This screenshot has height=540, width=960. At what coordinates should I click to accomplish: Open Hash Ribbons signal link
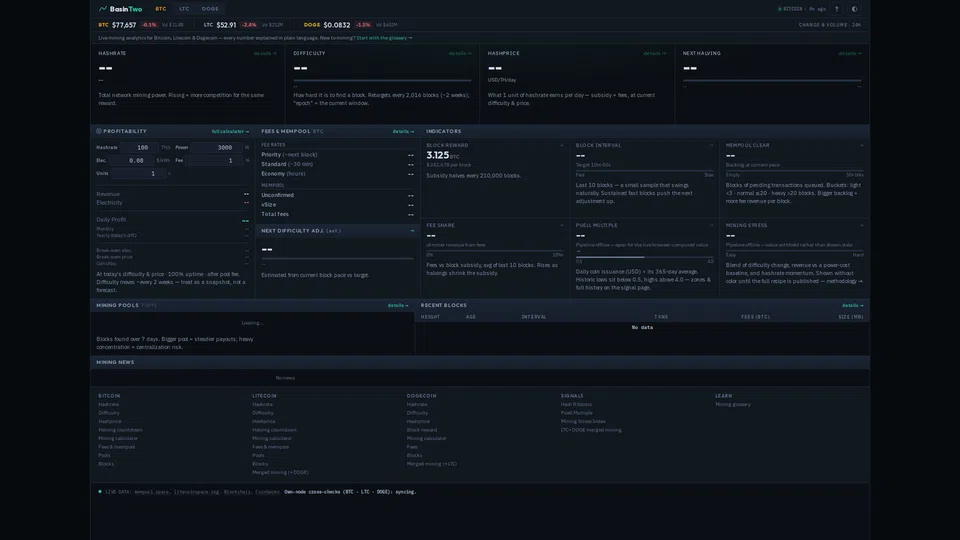coord(576,405)
